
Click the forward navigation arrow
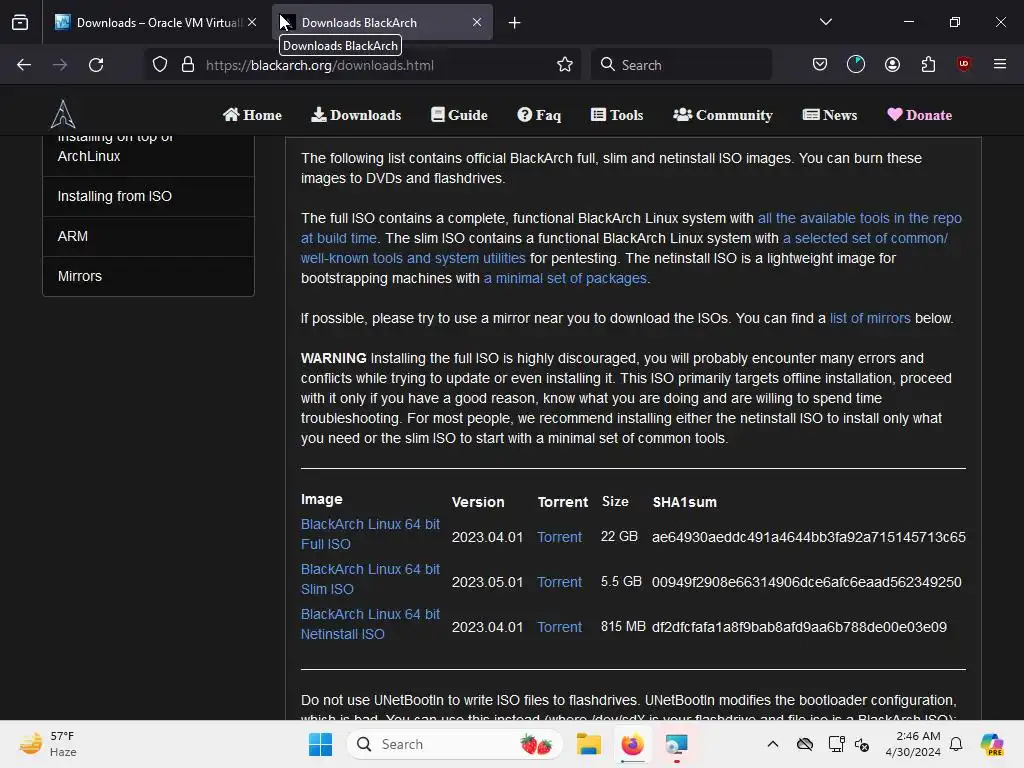point(60,65)
